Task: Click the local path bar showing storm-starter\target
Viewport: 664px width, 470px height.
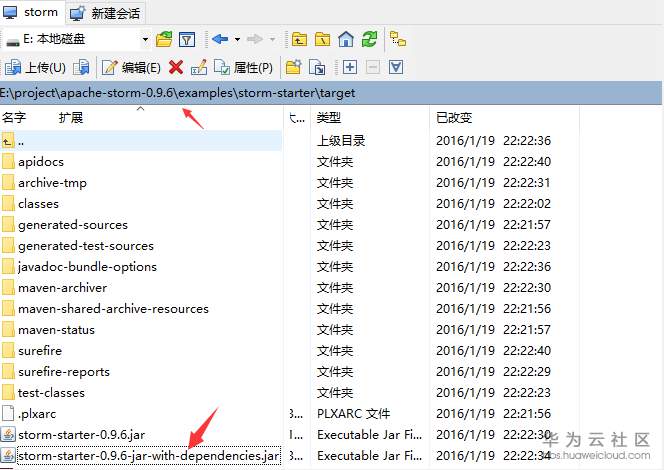Action: click(330, 93)
